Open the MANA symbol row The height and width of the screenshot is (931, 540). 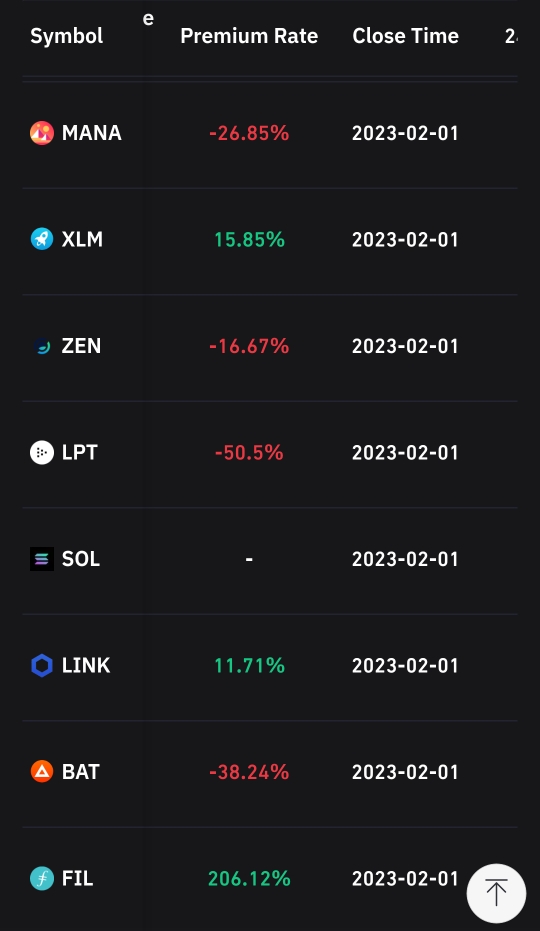point(270,133)
